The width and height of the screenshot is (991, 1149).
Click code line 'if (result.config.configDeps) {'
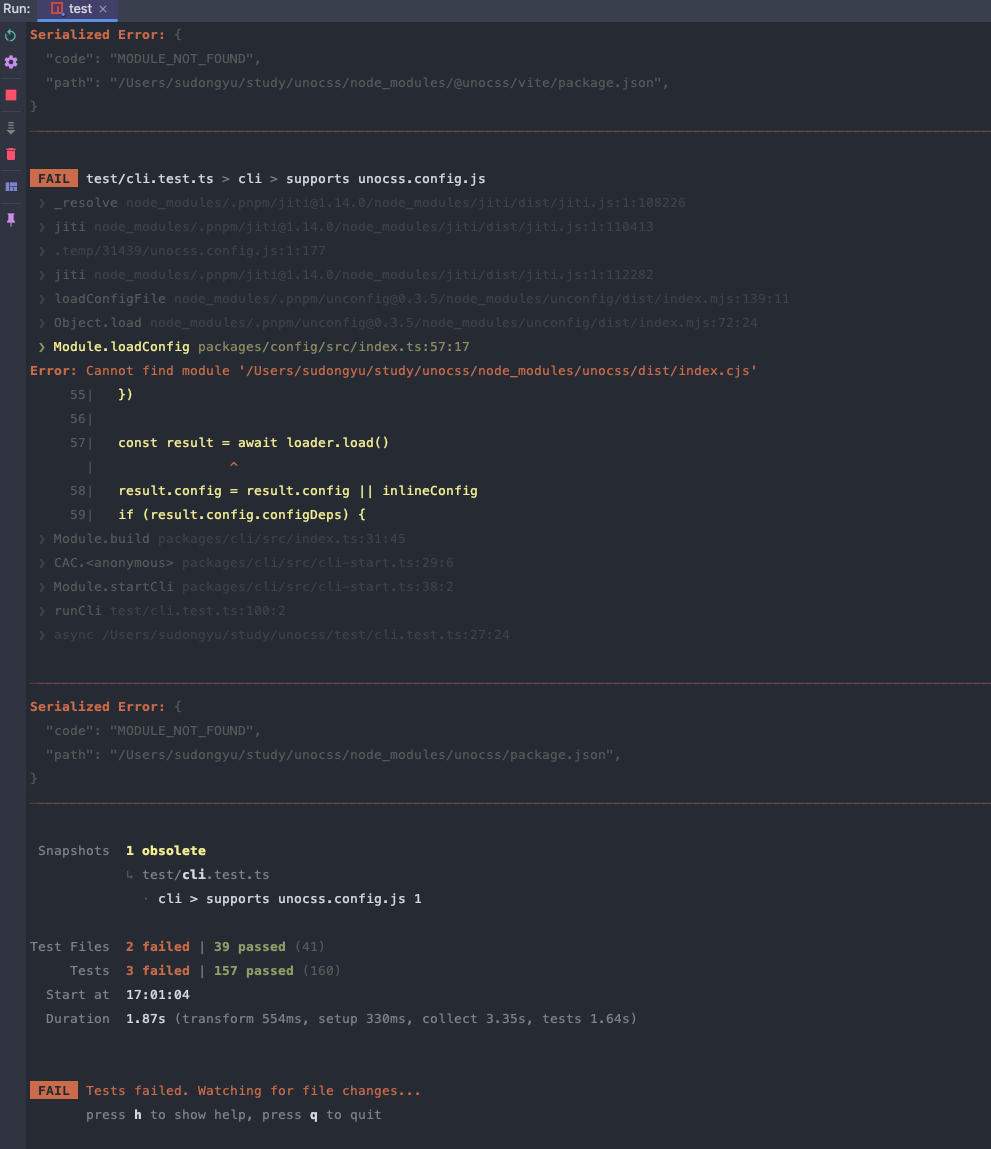[242, 515]
